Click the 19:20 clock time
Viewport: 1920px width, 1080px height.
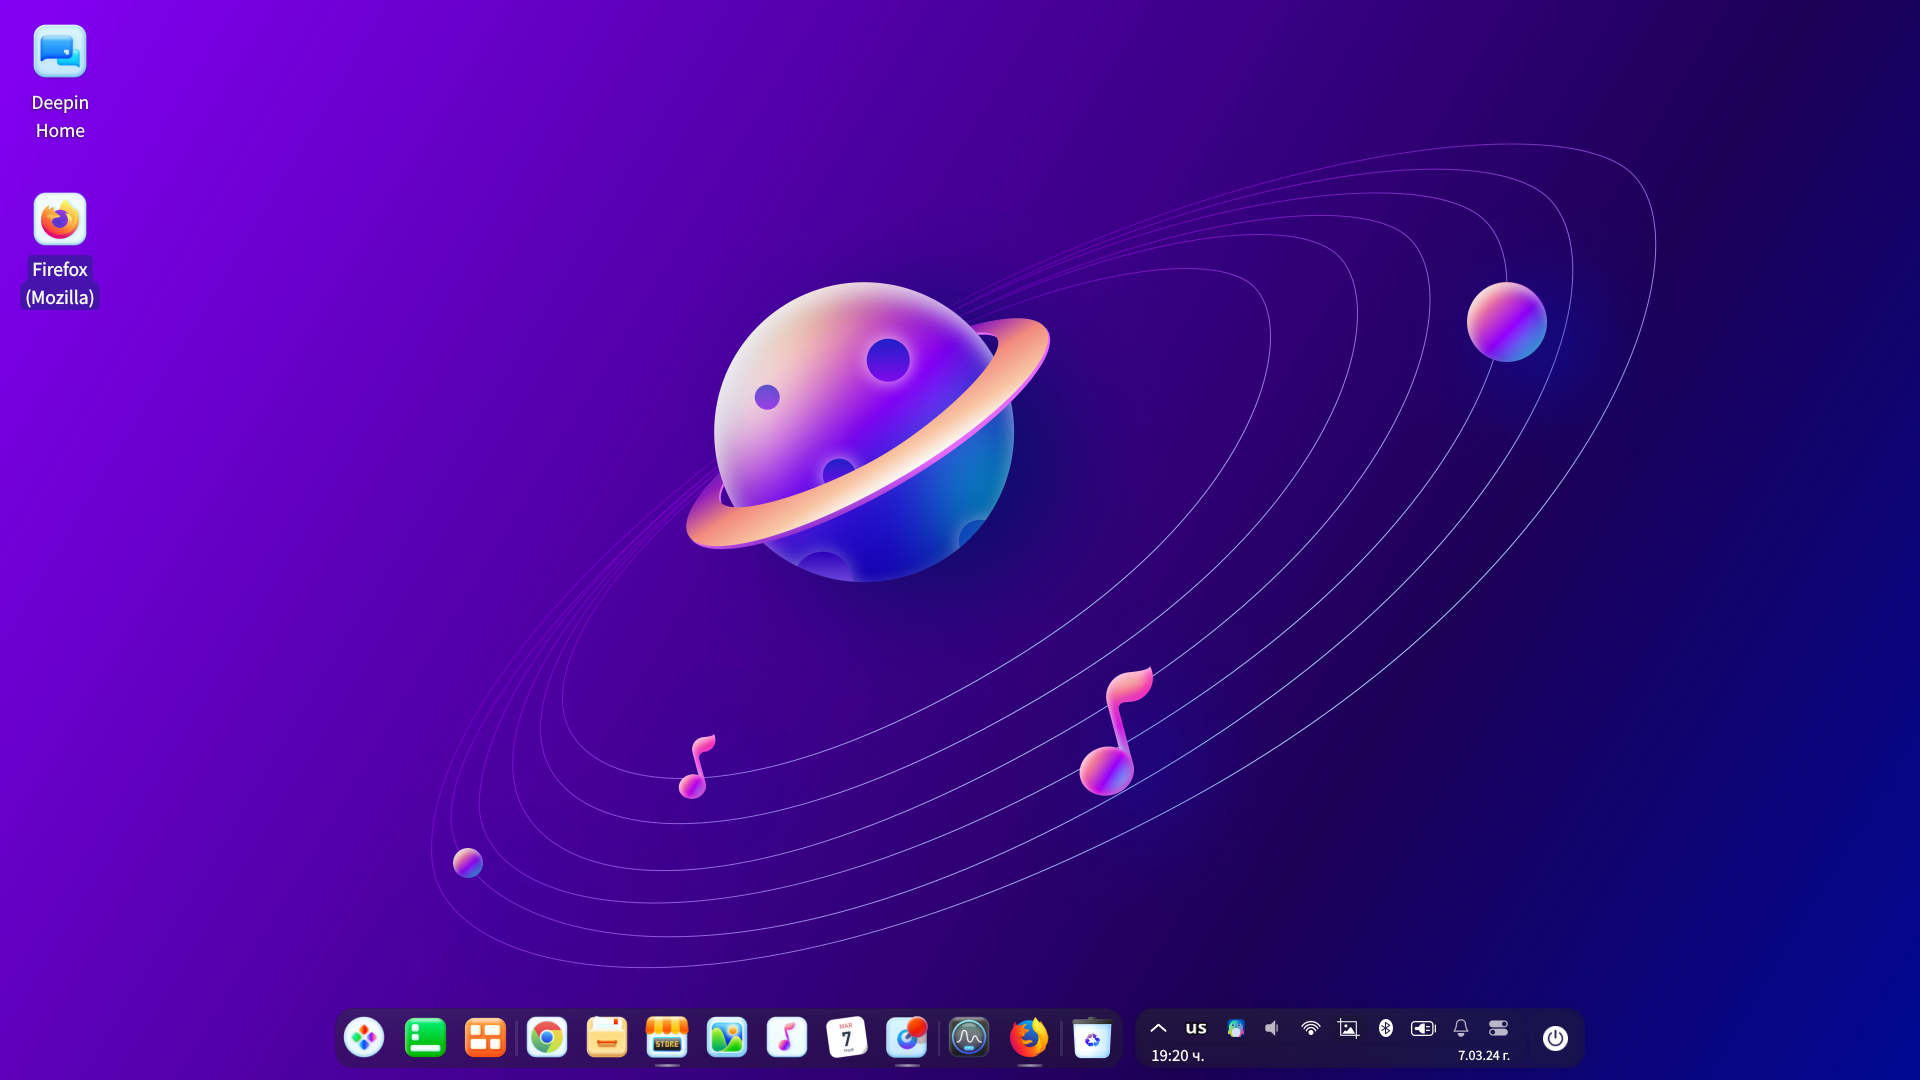pyautogui.click(x=1177, y=1055)
